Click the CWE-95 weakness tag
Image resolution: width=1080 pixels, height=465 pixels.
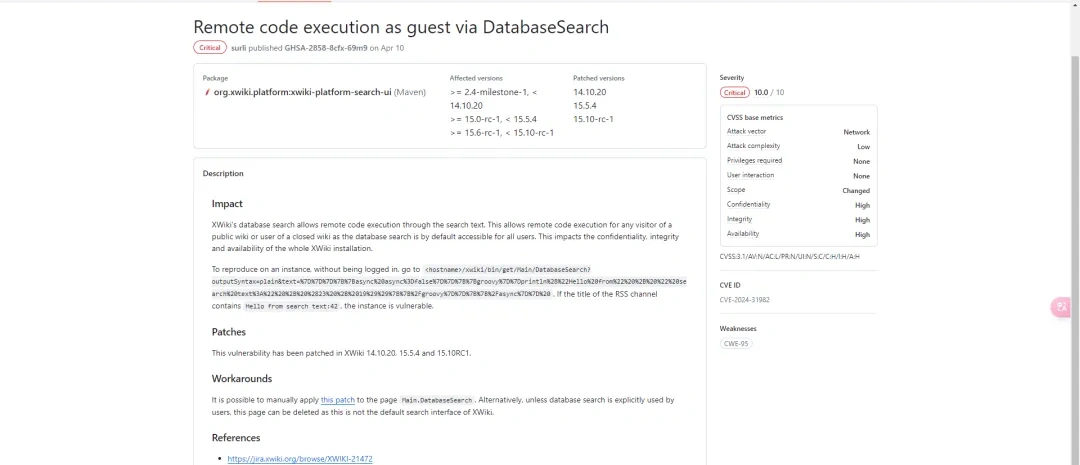click(736, 343)
